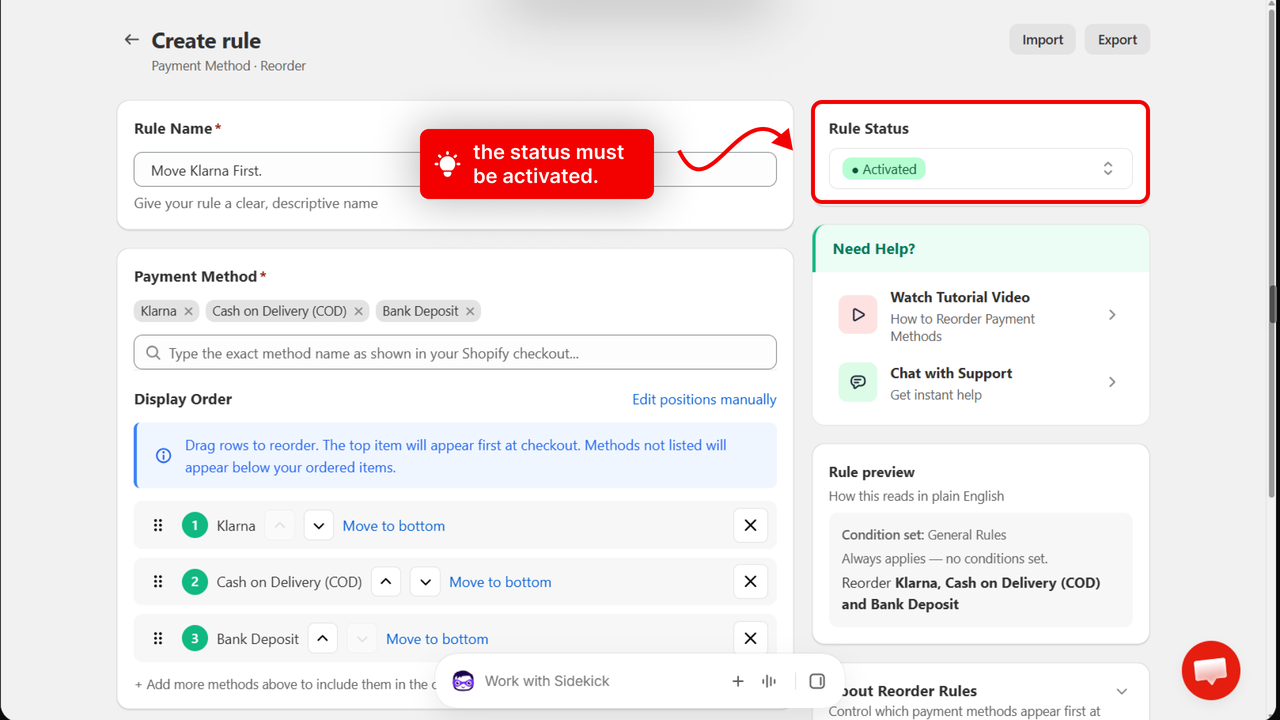1280x720 pixels.
Task: Click the Export button
Action: coord(1117,40)
